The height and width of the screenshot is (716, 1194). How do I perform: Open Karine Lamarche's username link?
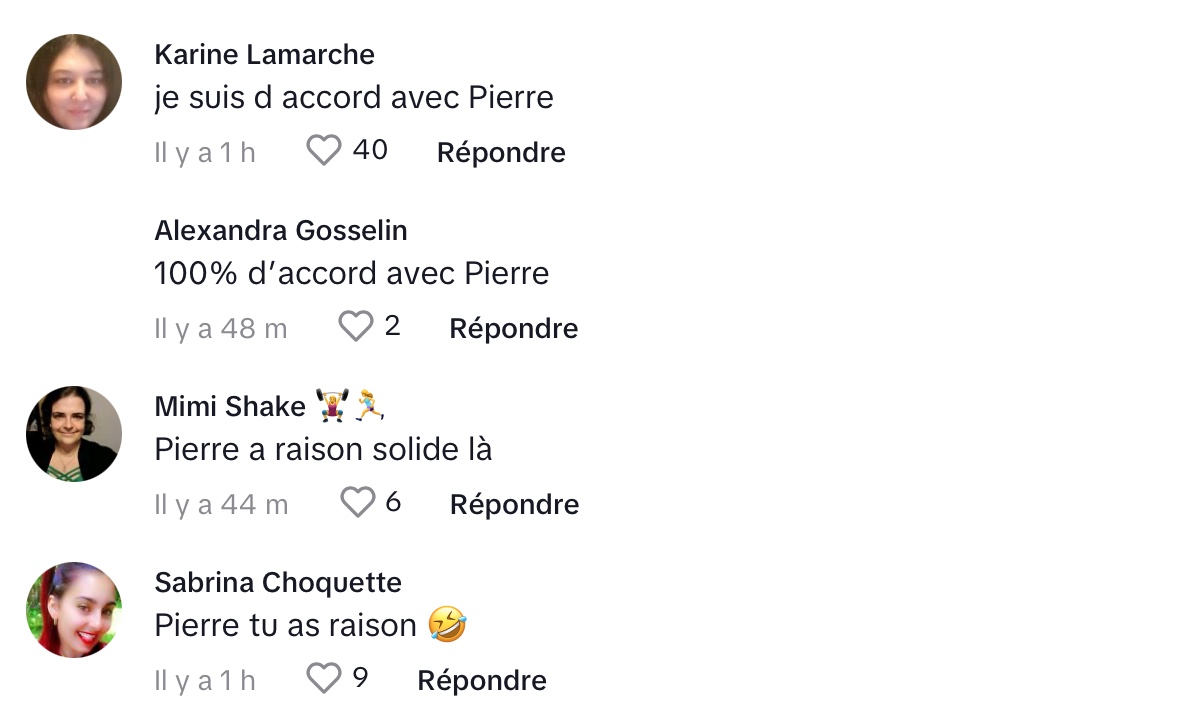264,55
